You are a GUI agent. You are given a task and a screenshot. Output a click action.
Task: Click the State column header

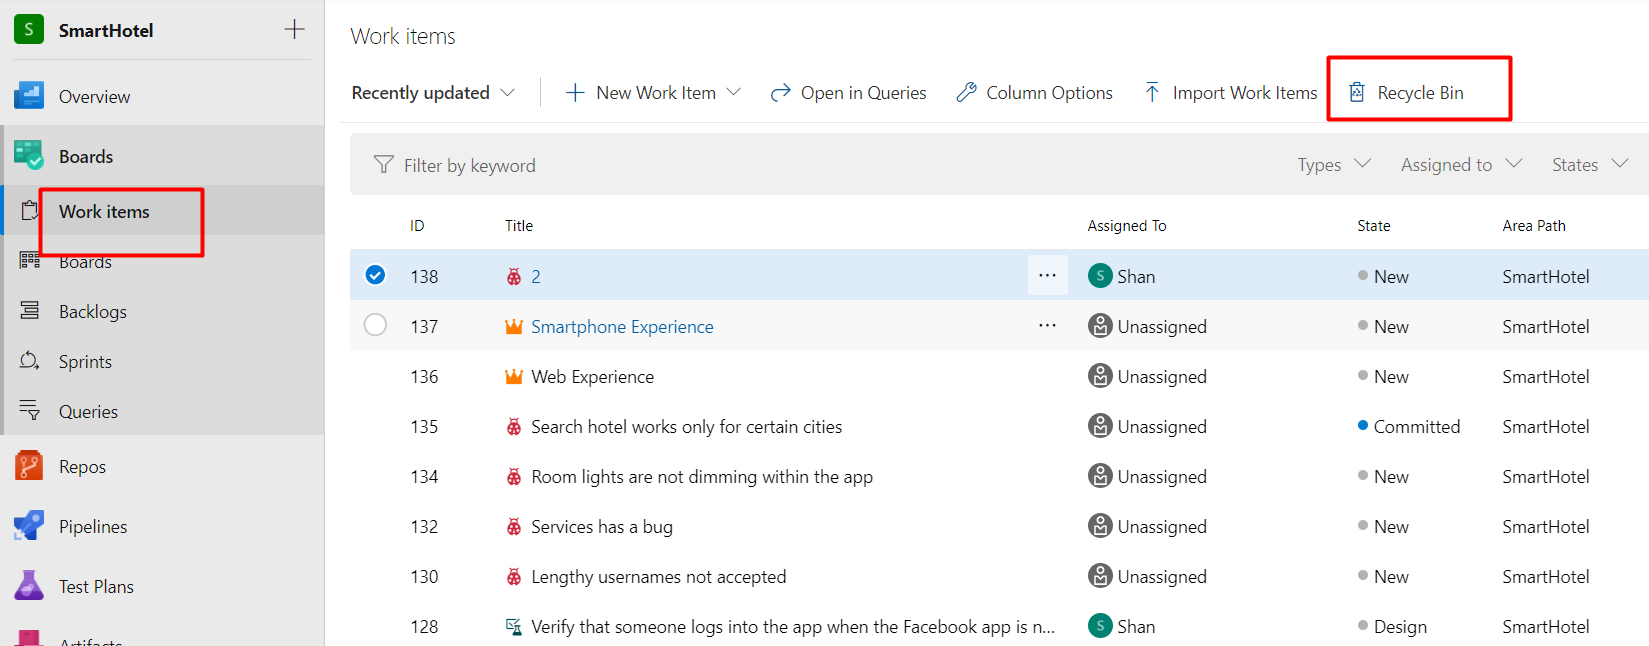(x=1374, y=226)
